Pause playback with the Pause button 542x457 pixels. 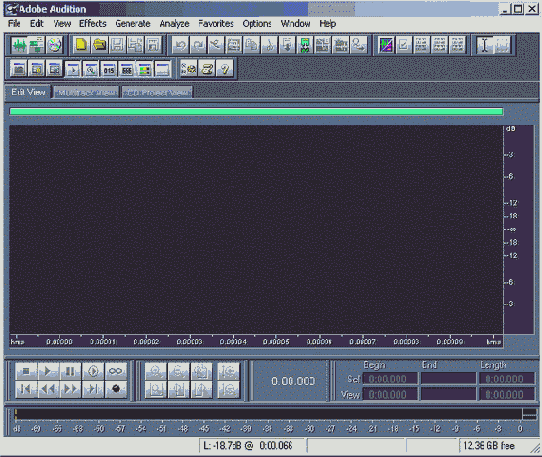pyautogui.click(x=71, y=371)
